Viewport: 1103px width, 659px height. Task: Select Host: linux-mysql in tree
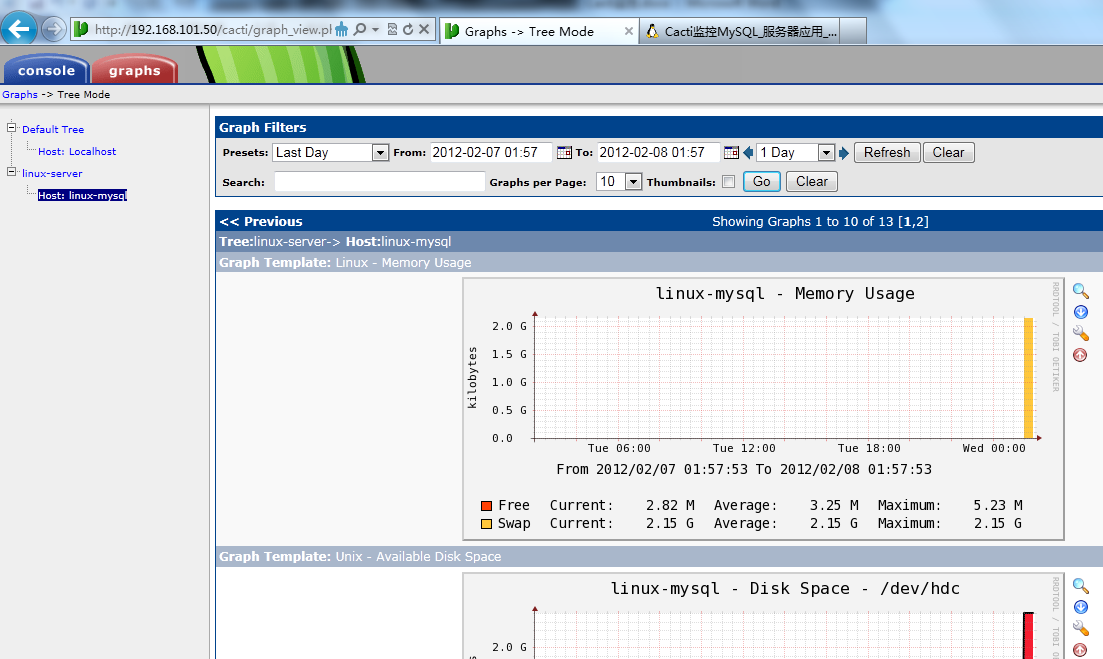click(x=82, y=195)
